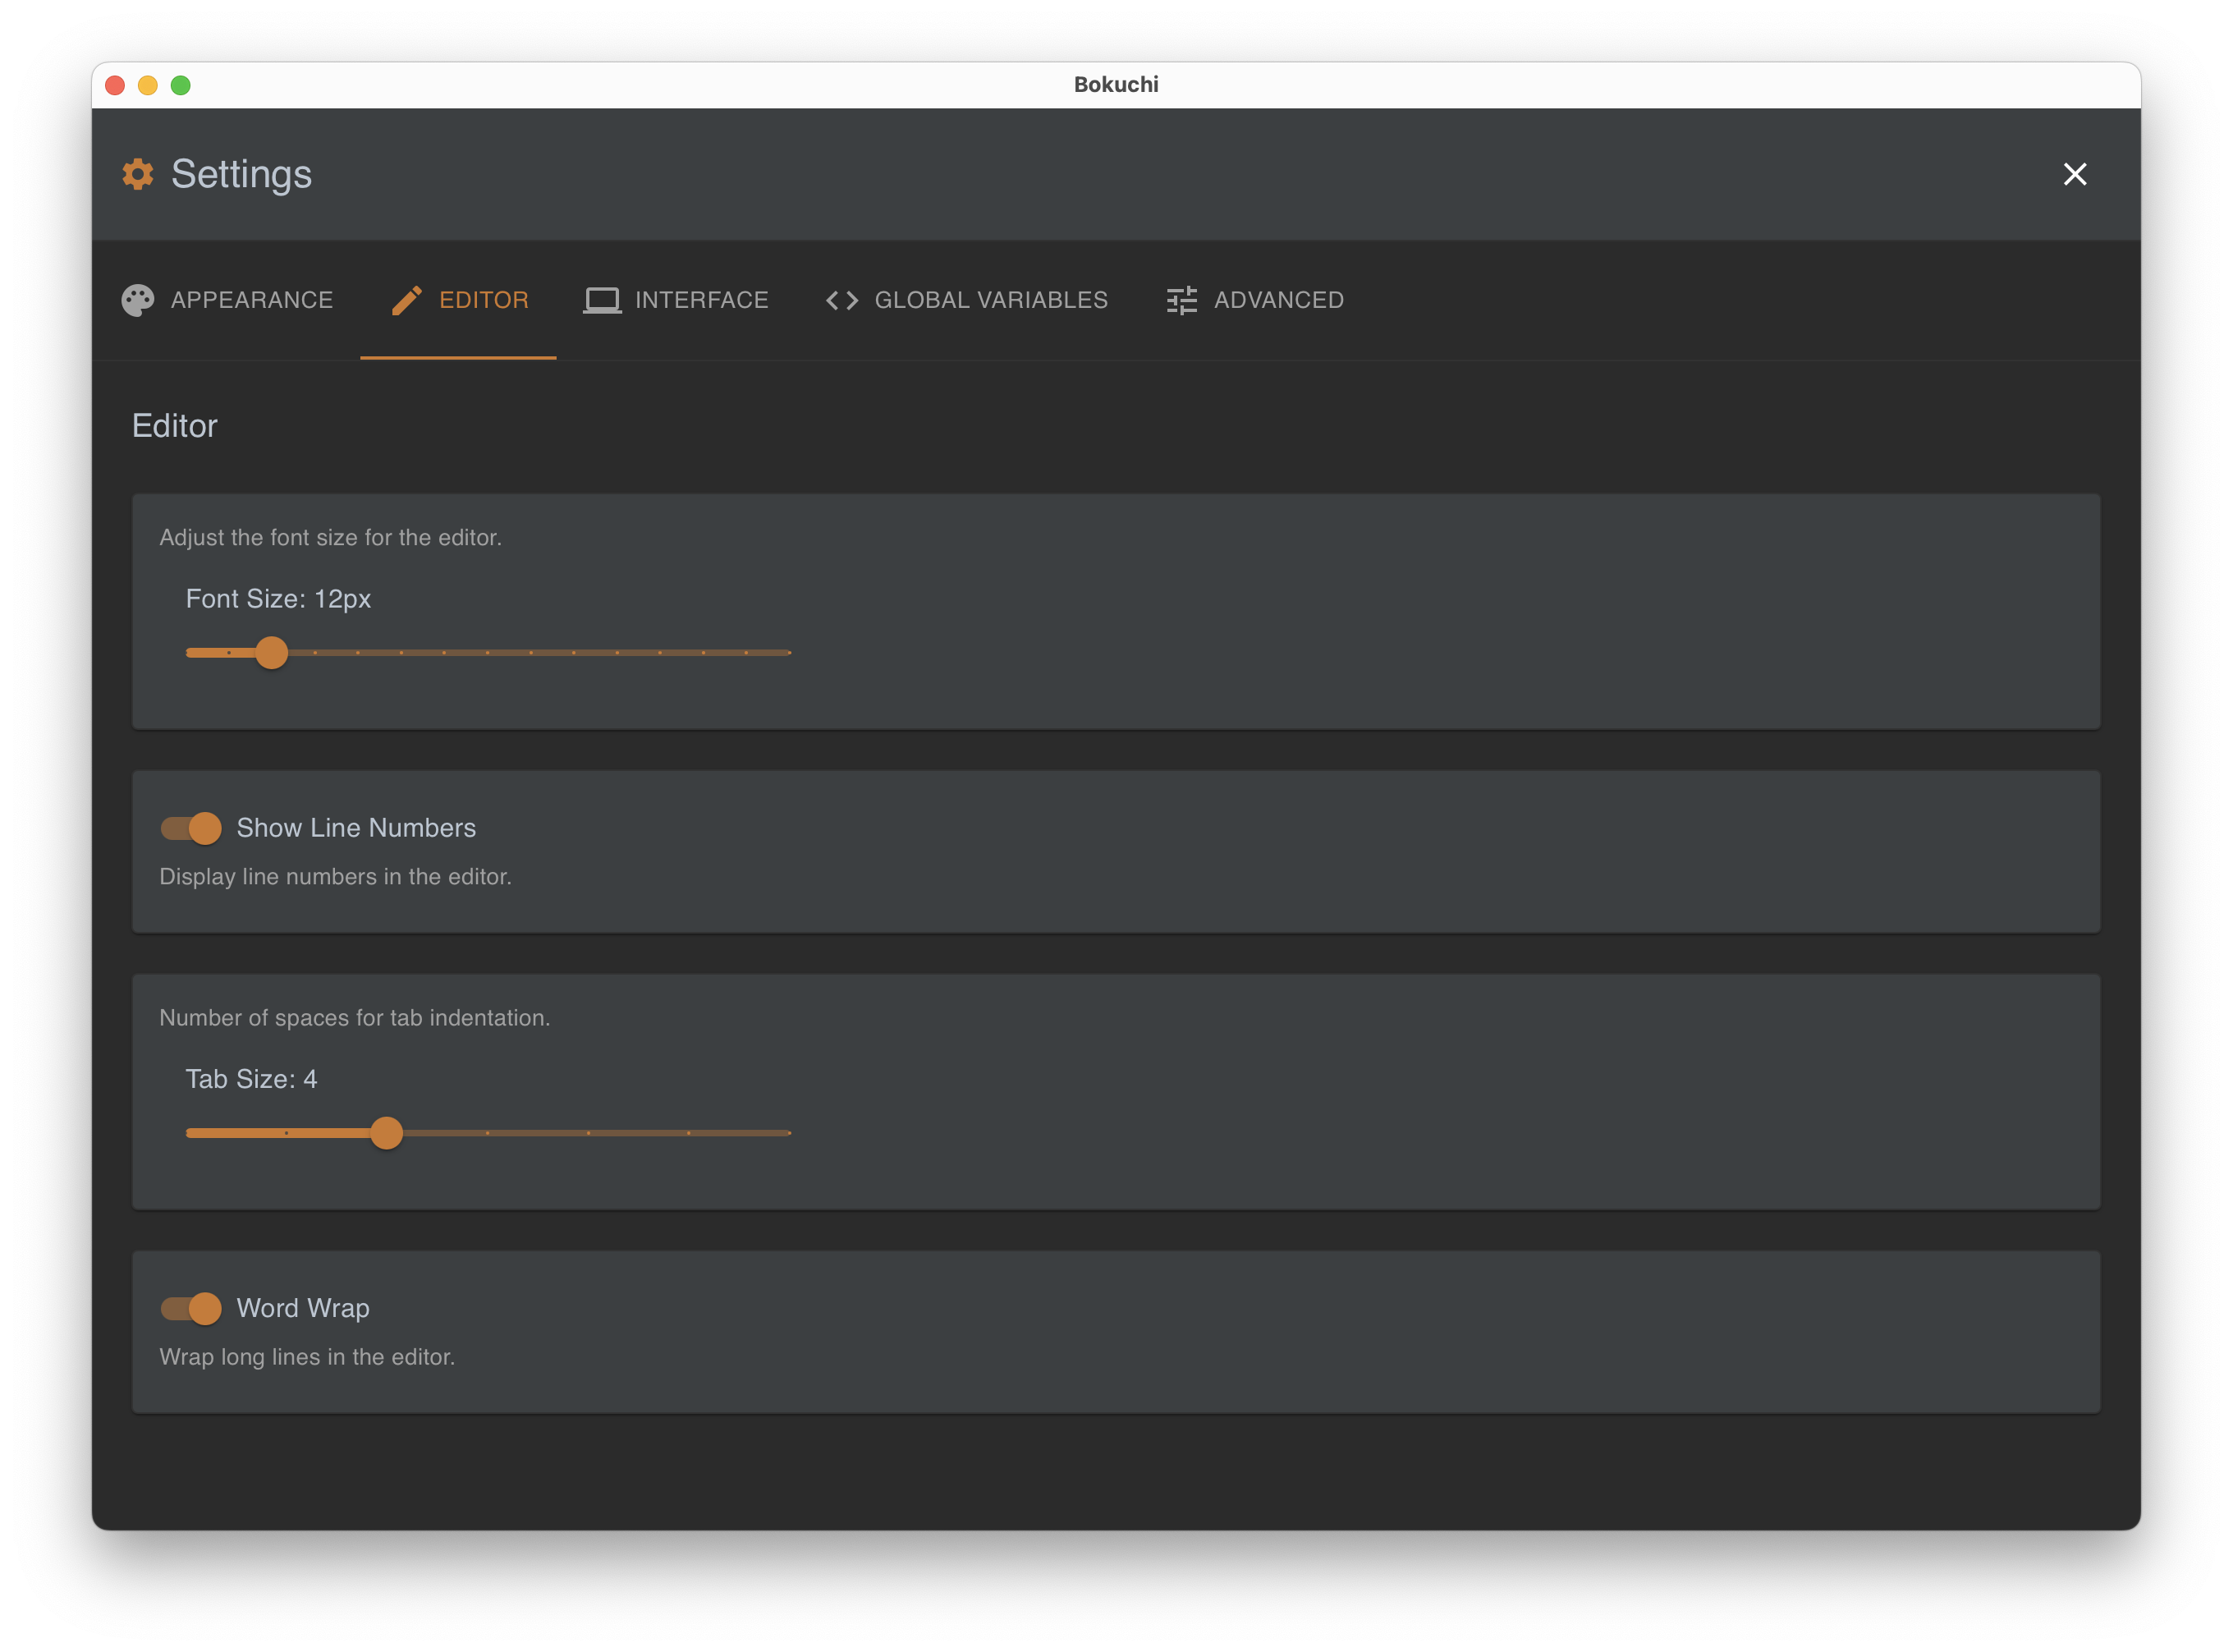Click the Tab Size slider knob
The width and height of the screenshot is (2233, 1652).
[x=387, y=1133]
